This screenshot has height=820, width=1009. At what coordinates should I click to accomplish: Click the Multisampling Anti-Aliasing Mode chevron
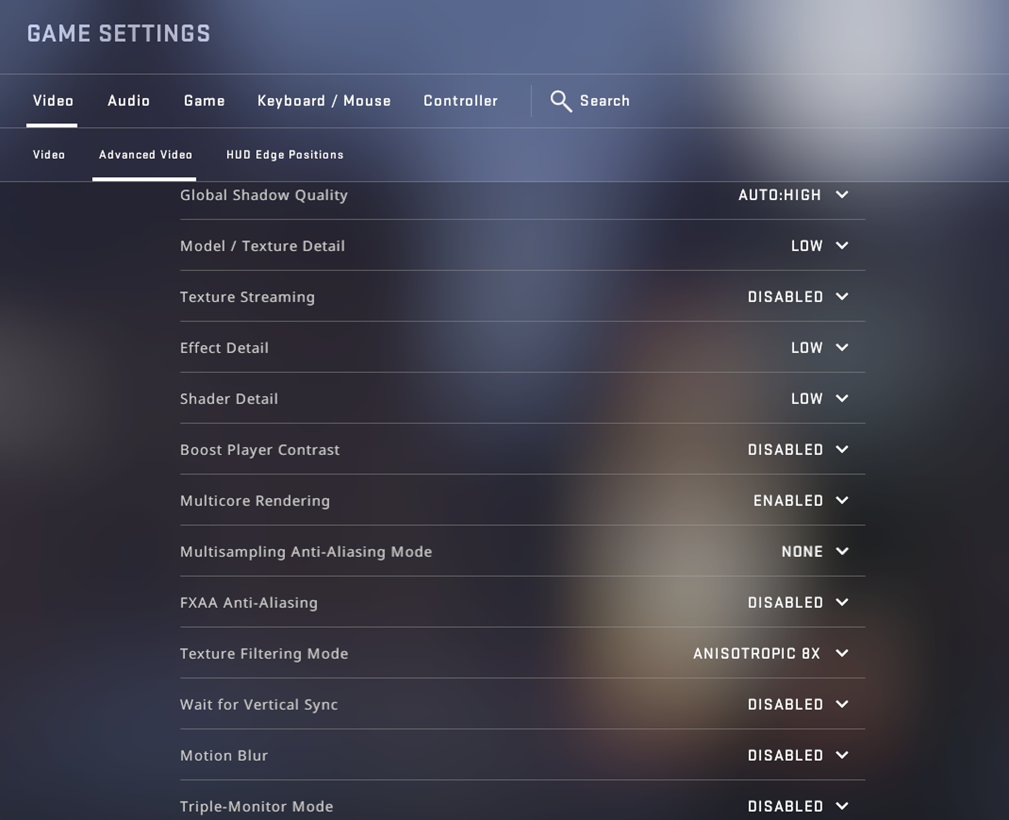842,552
